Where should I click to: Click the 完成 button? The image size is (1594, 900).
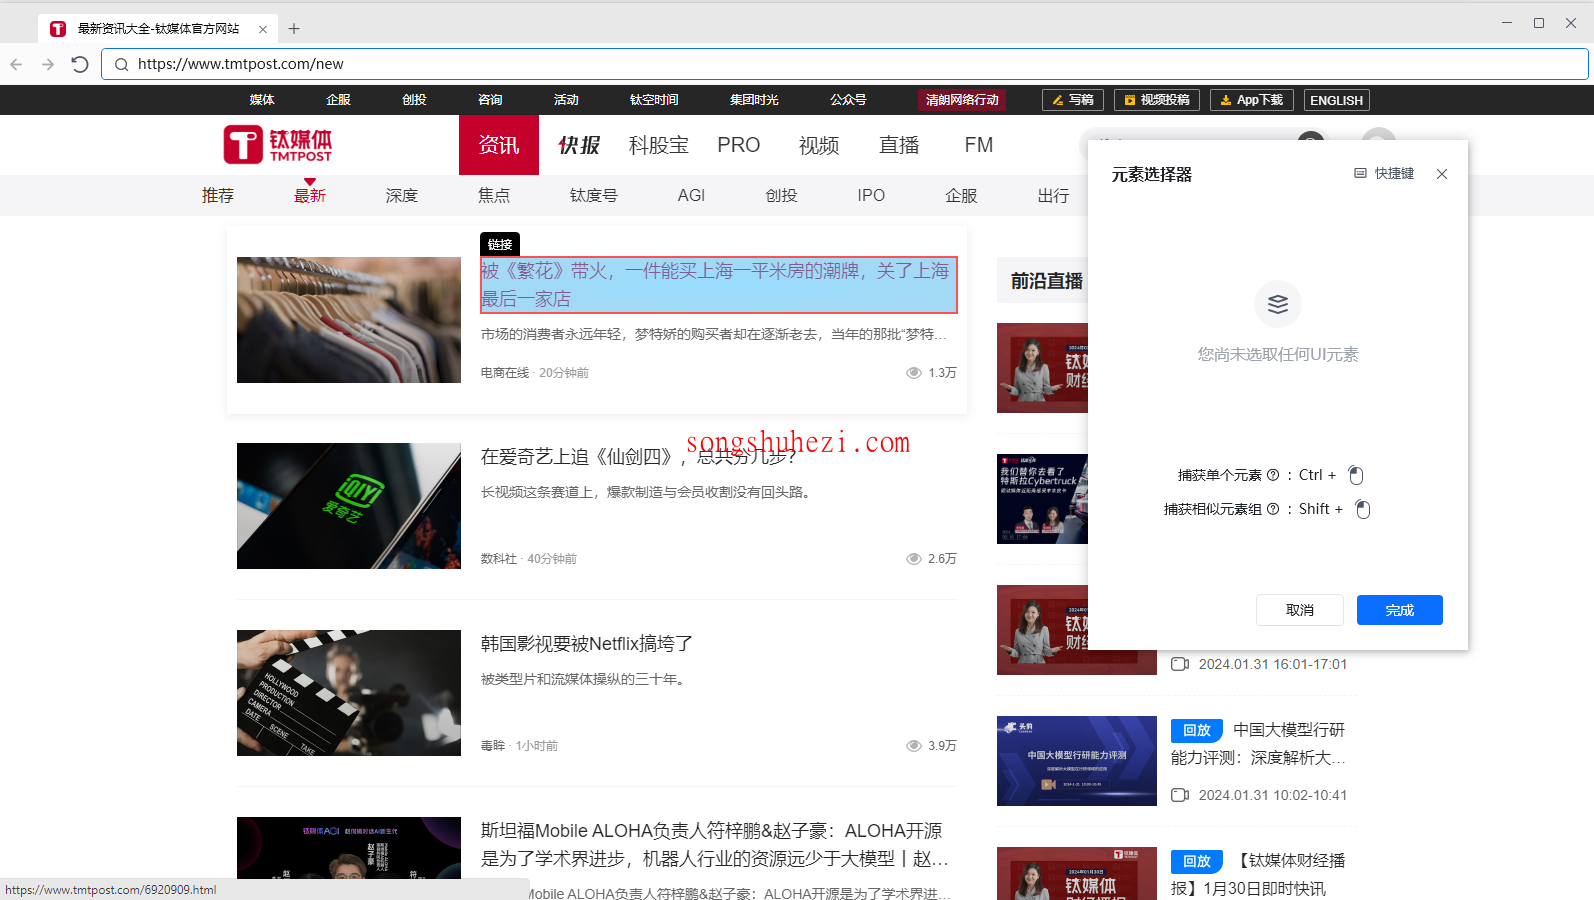1400,610
